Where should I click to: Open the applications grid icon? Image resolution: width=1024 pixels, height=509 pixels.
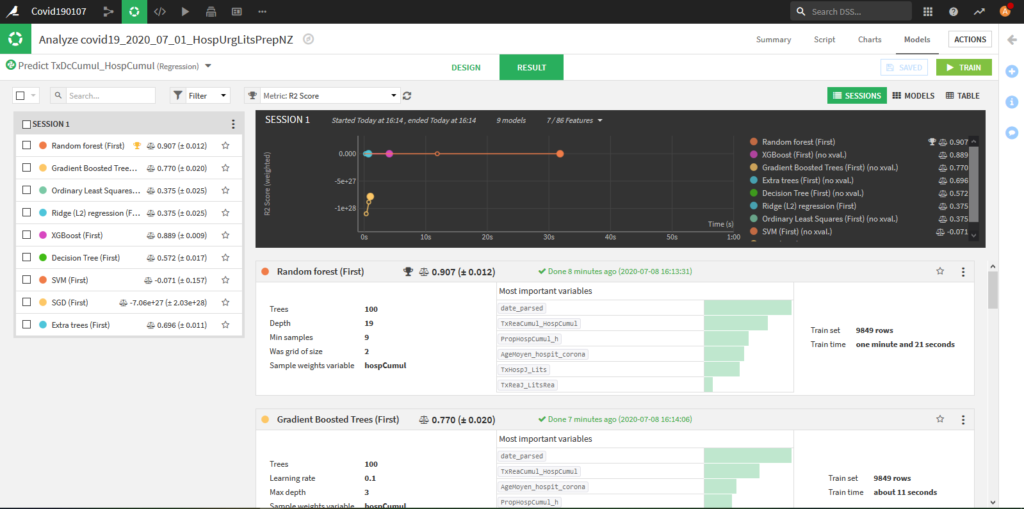click(927, 12)
